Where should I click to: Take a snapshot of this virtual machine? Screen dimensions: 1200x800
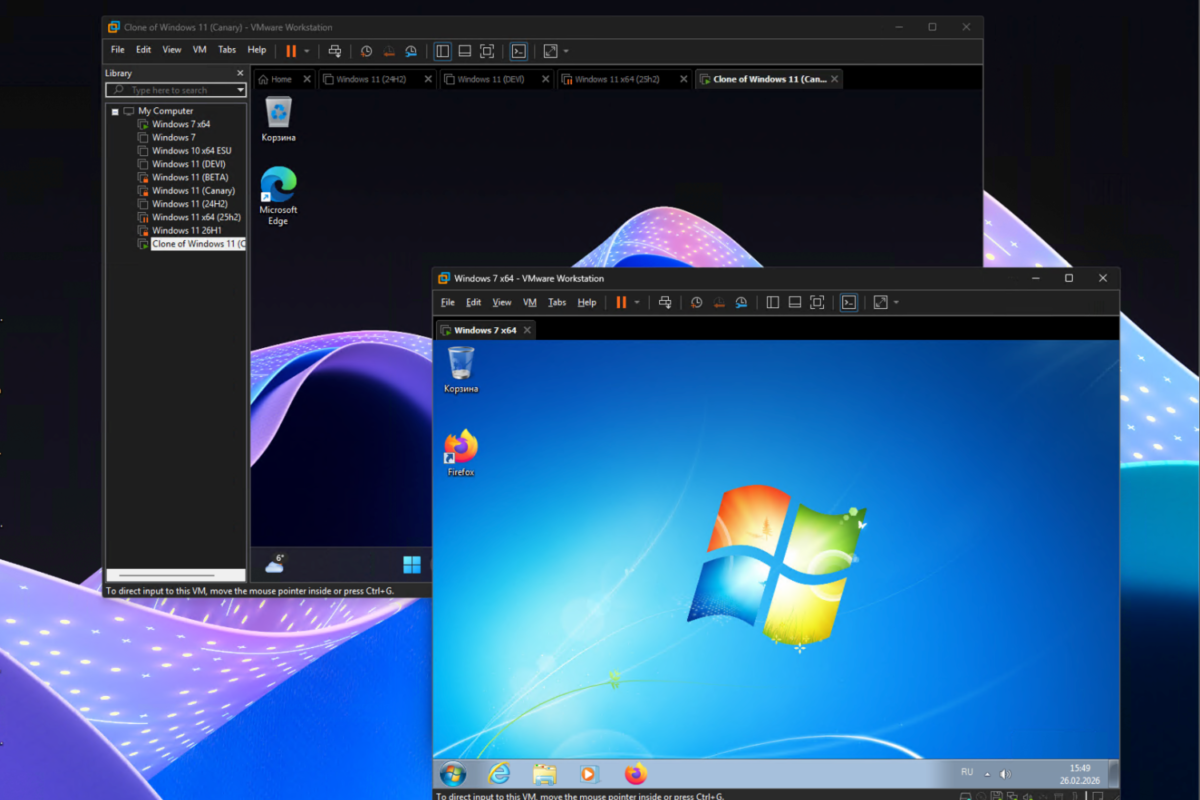coord(696,301)
